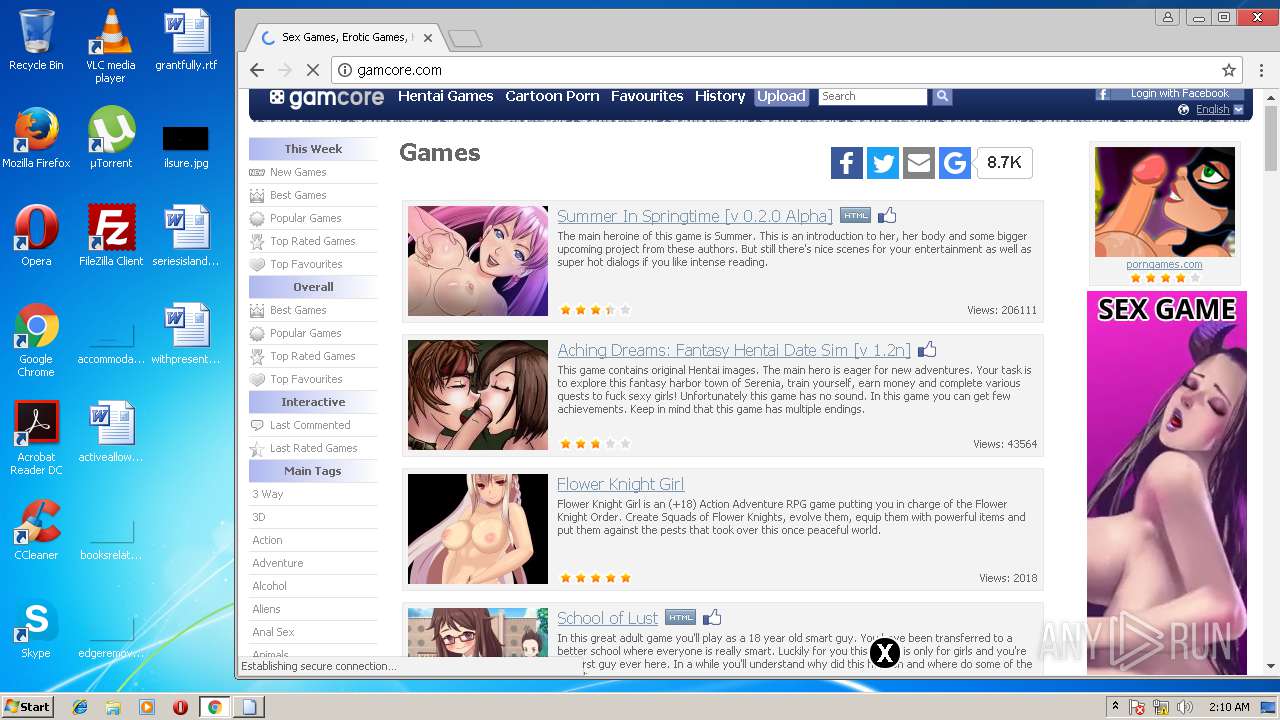Click the Upload button in the navbar

point(781,96)
